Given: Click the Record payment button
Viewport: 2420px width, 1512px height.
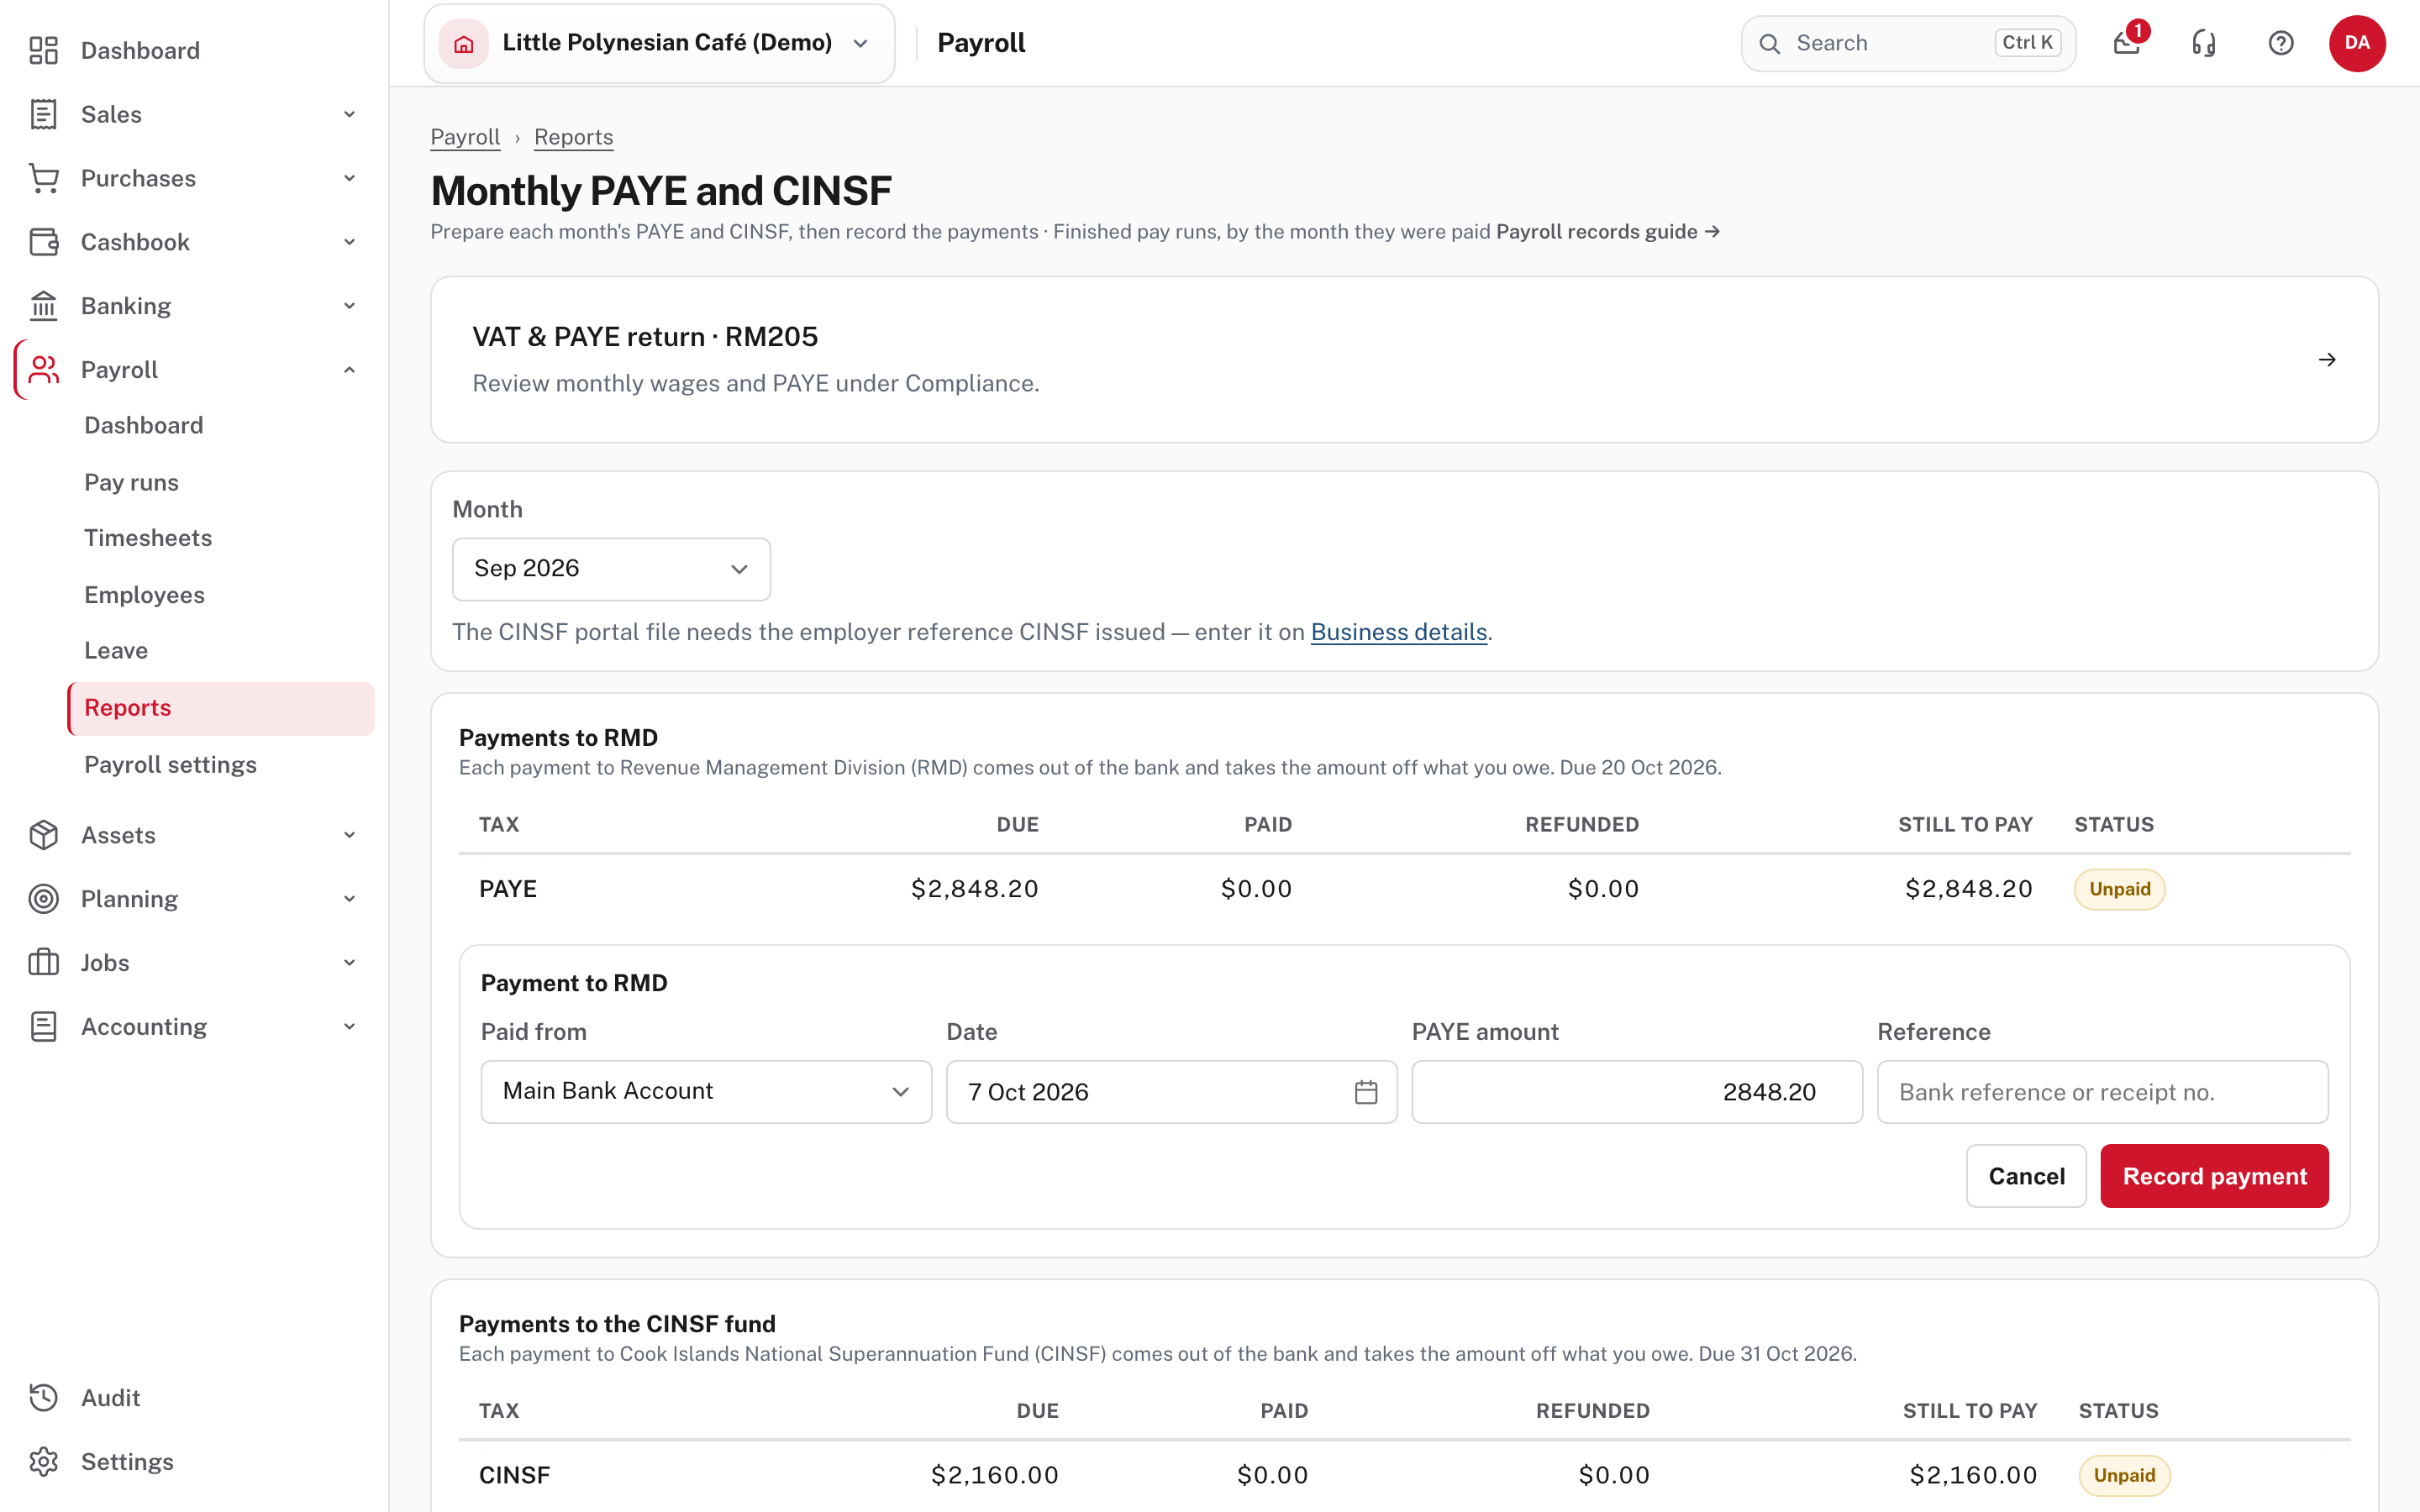Looking at the screenshot, I should (2214, 1176).
